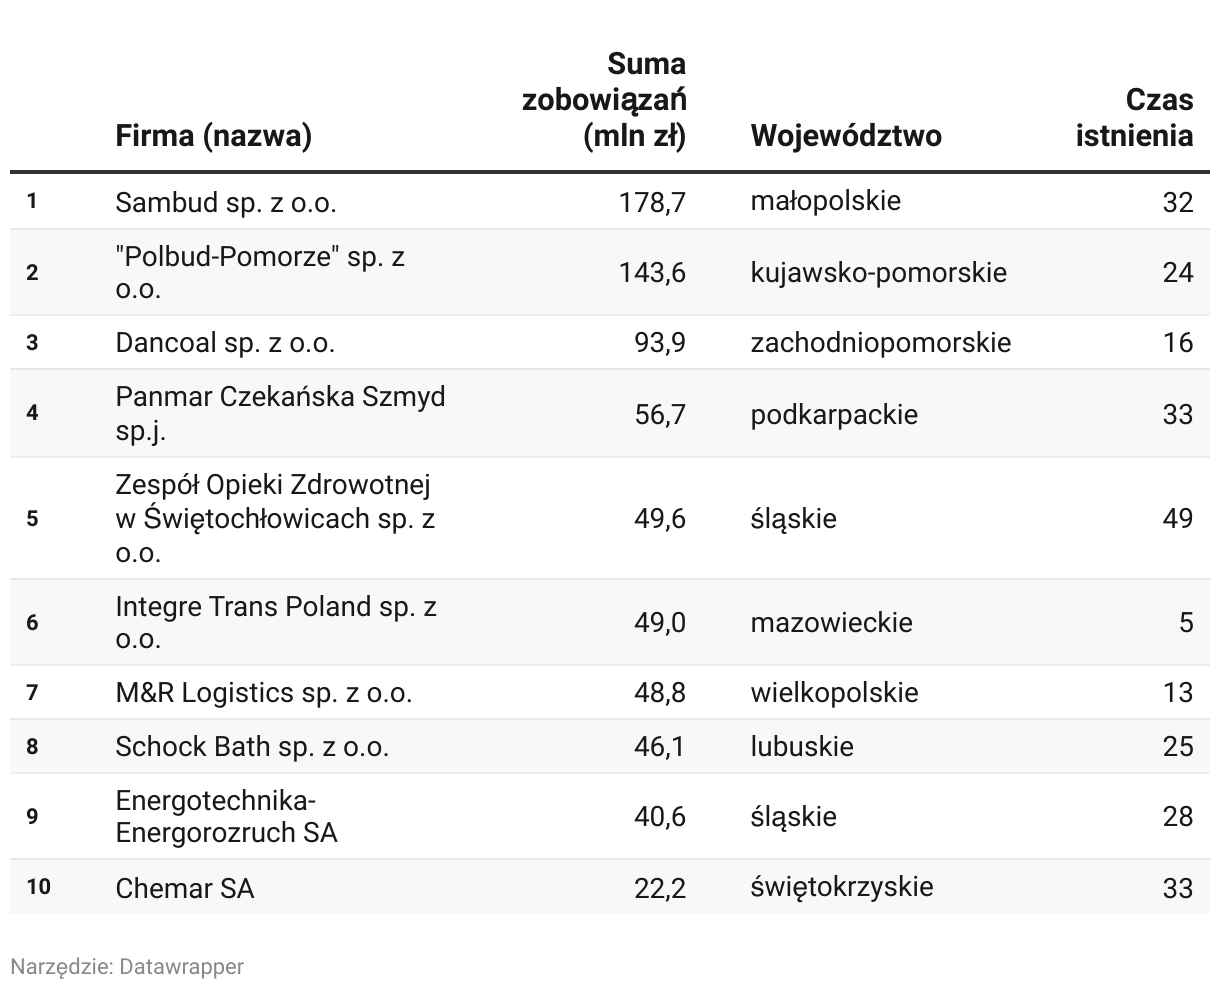Click the zachodniopomorskie voivodeship cell
The width and height of the screenshot is (1220, 990).
(881, 343)
